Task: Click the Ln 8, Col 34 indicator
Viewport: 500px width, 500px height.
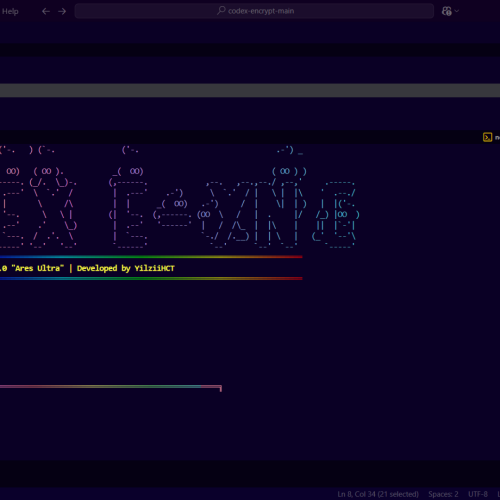Action: (x=378, y=494)
